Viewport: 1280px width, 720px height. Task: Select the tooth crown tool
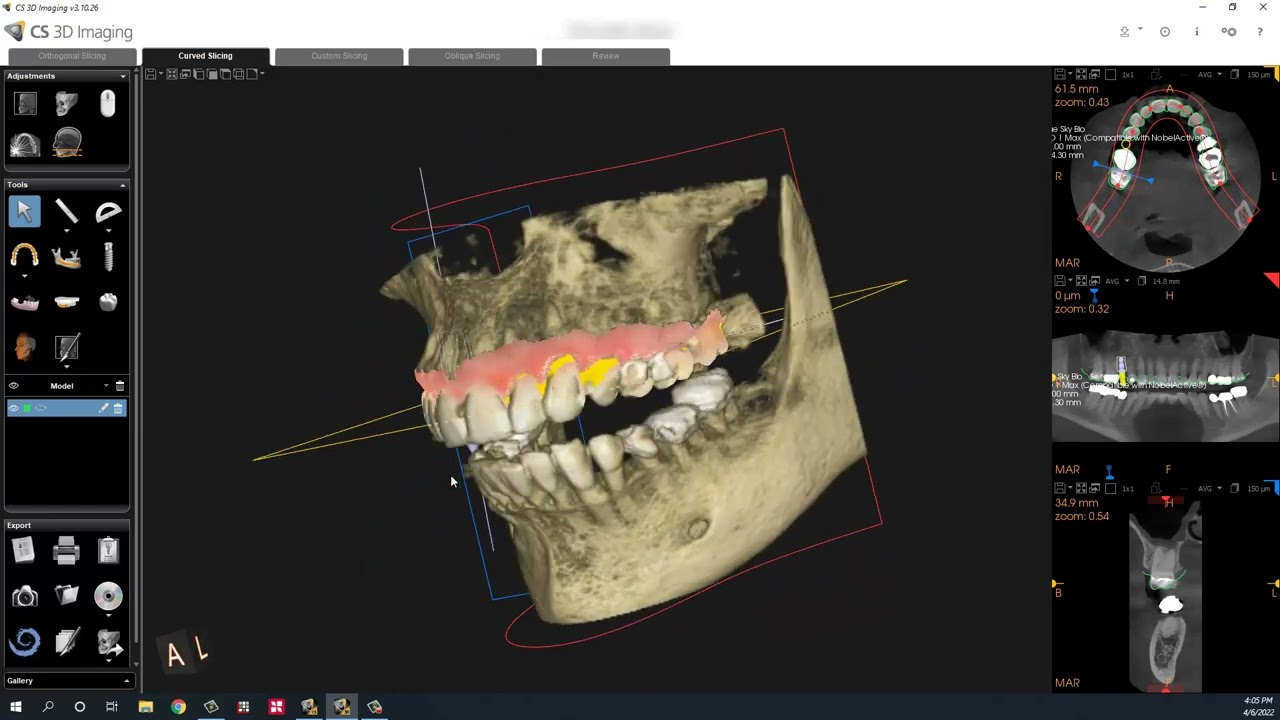point(108,302)
